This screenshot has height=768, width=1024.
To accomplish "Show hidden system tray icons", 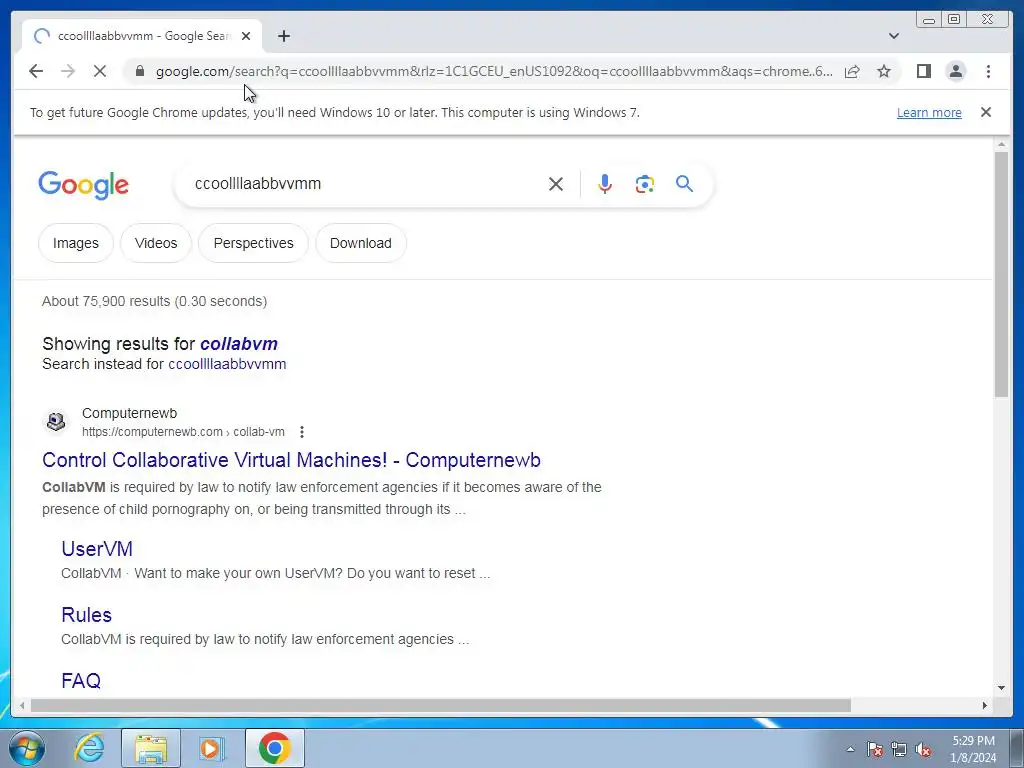I will (850, 749).
